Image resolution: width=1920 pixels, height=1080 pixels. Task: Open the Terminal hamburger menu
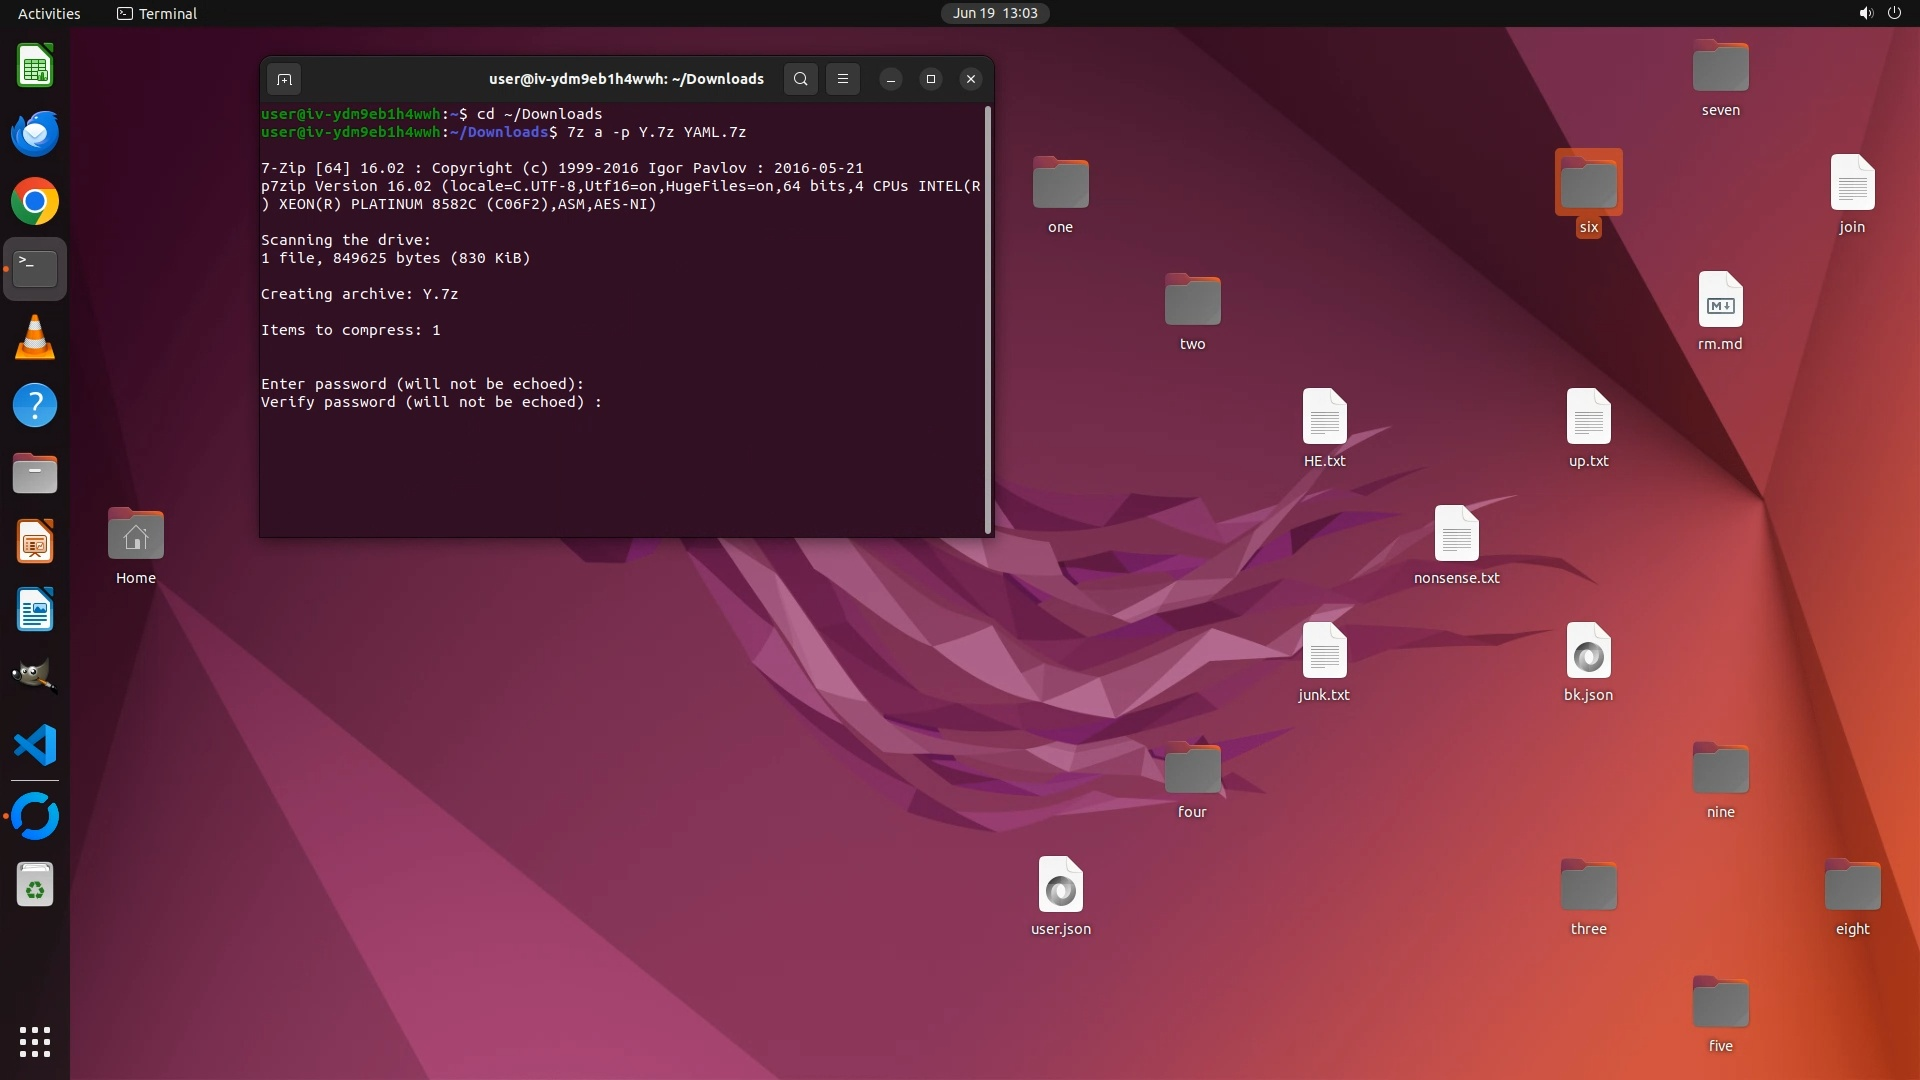[x=843, y=79]
